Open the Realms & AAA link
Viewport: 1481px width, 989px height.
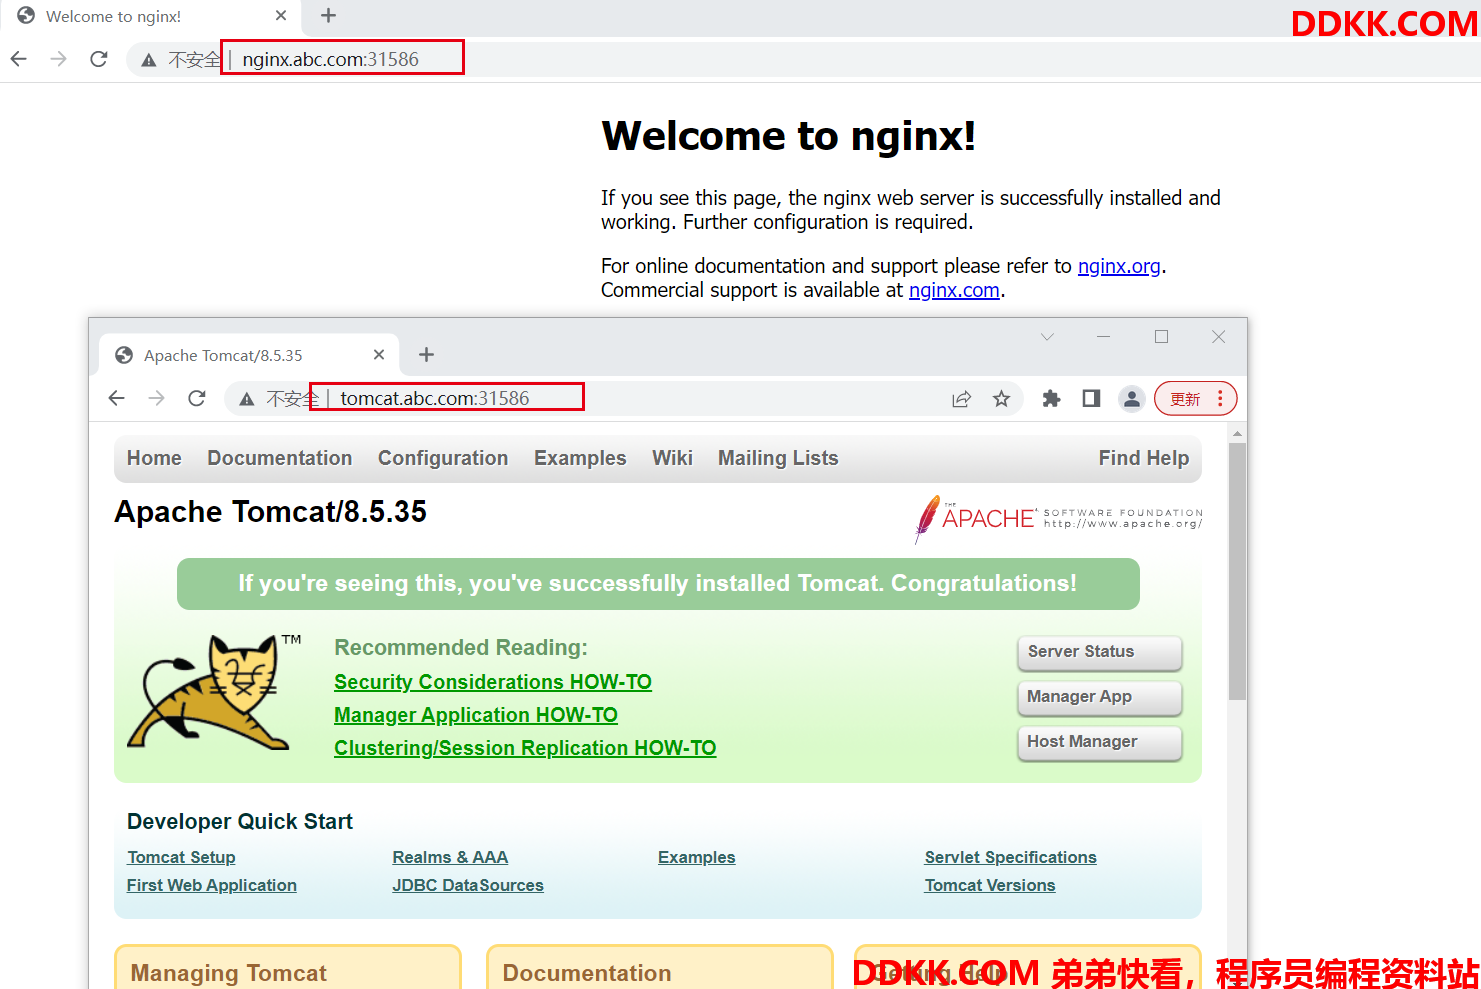click(x=450, y=857)
